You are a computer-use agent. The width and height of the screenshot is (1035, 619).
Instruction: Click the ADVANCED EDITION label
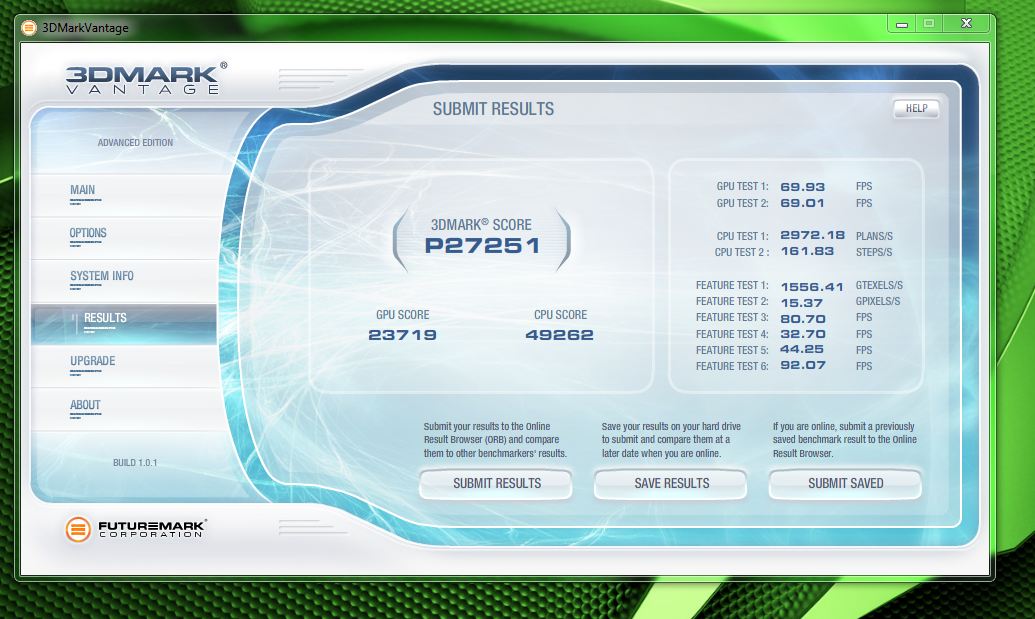coord(135,143)
